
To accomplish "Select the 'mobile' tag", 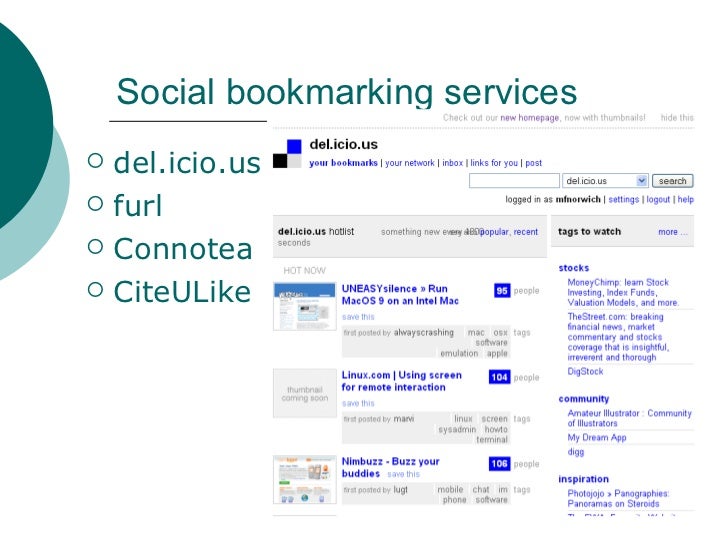I will tap(450, 489).
